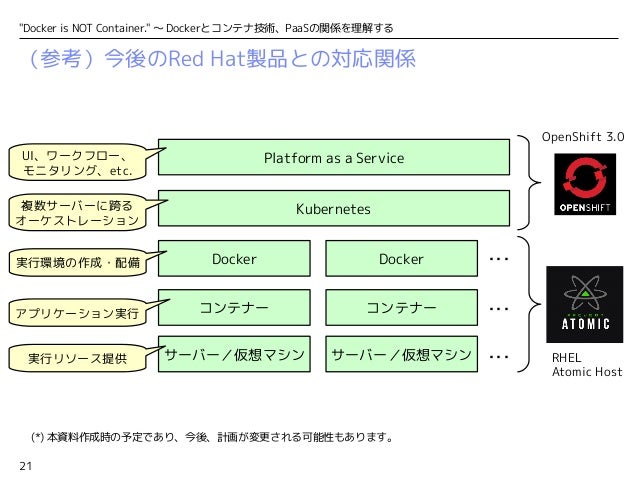Screen dimensions: 638x479
Task: Click the page number 21
Action: [x=25, y=466]
